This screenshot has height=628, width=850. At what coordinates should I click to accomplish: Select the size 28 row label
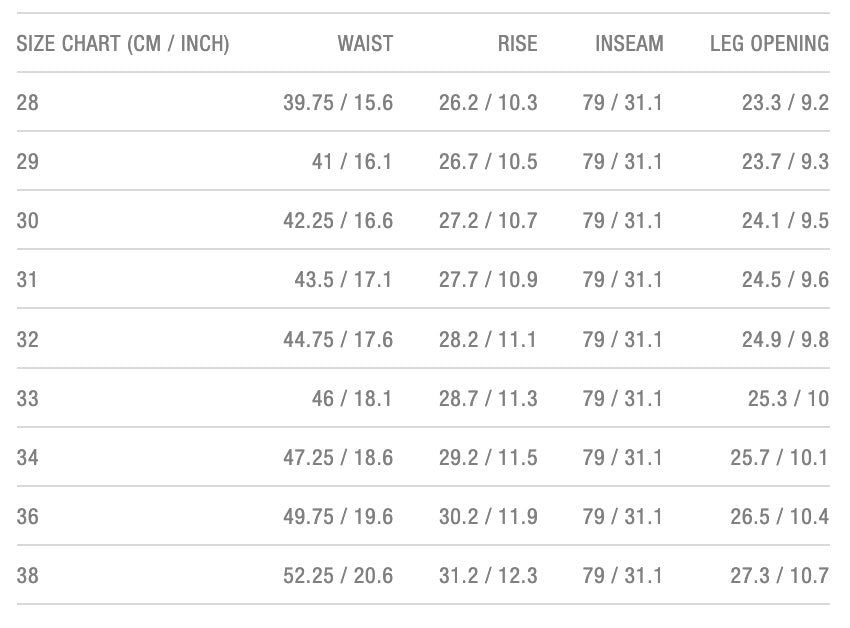click(x=28, y=102)
